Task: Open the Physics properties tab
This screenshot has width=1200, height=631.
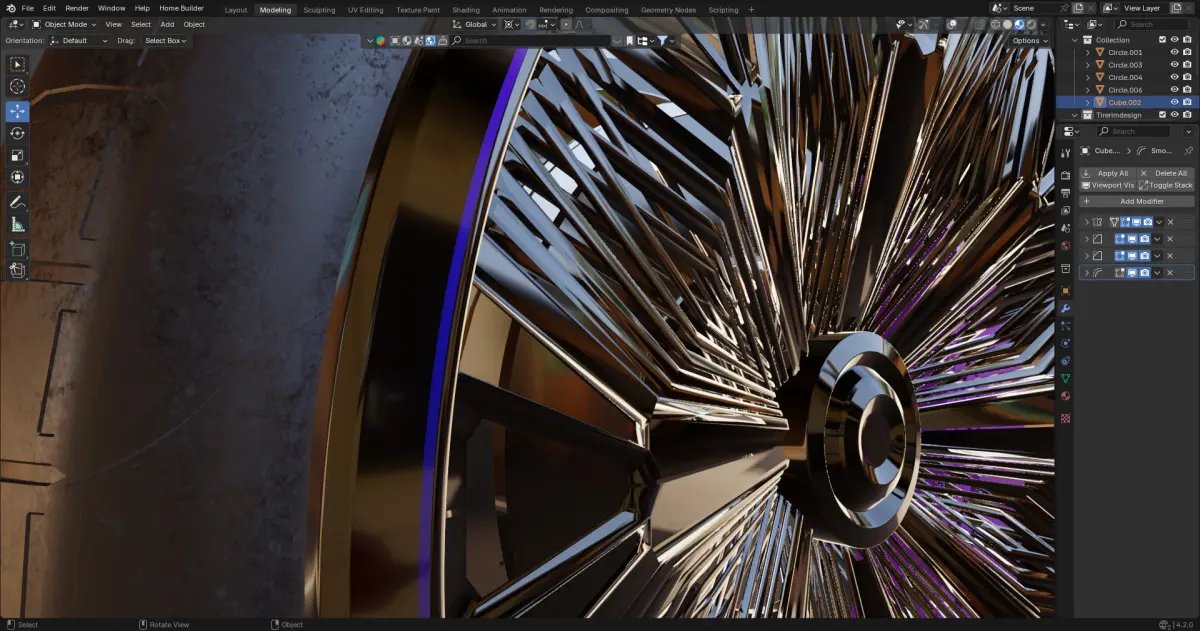Action: pyautogui.click(x=1065, y=343)
